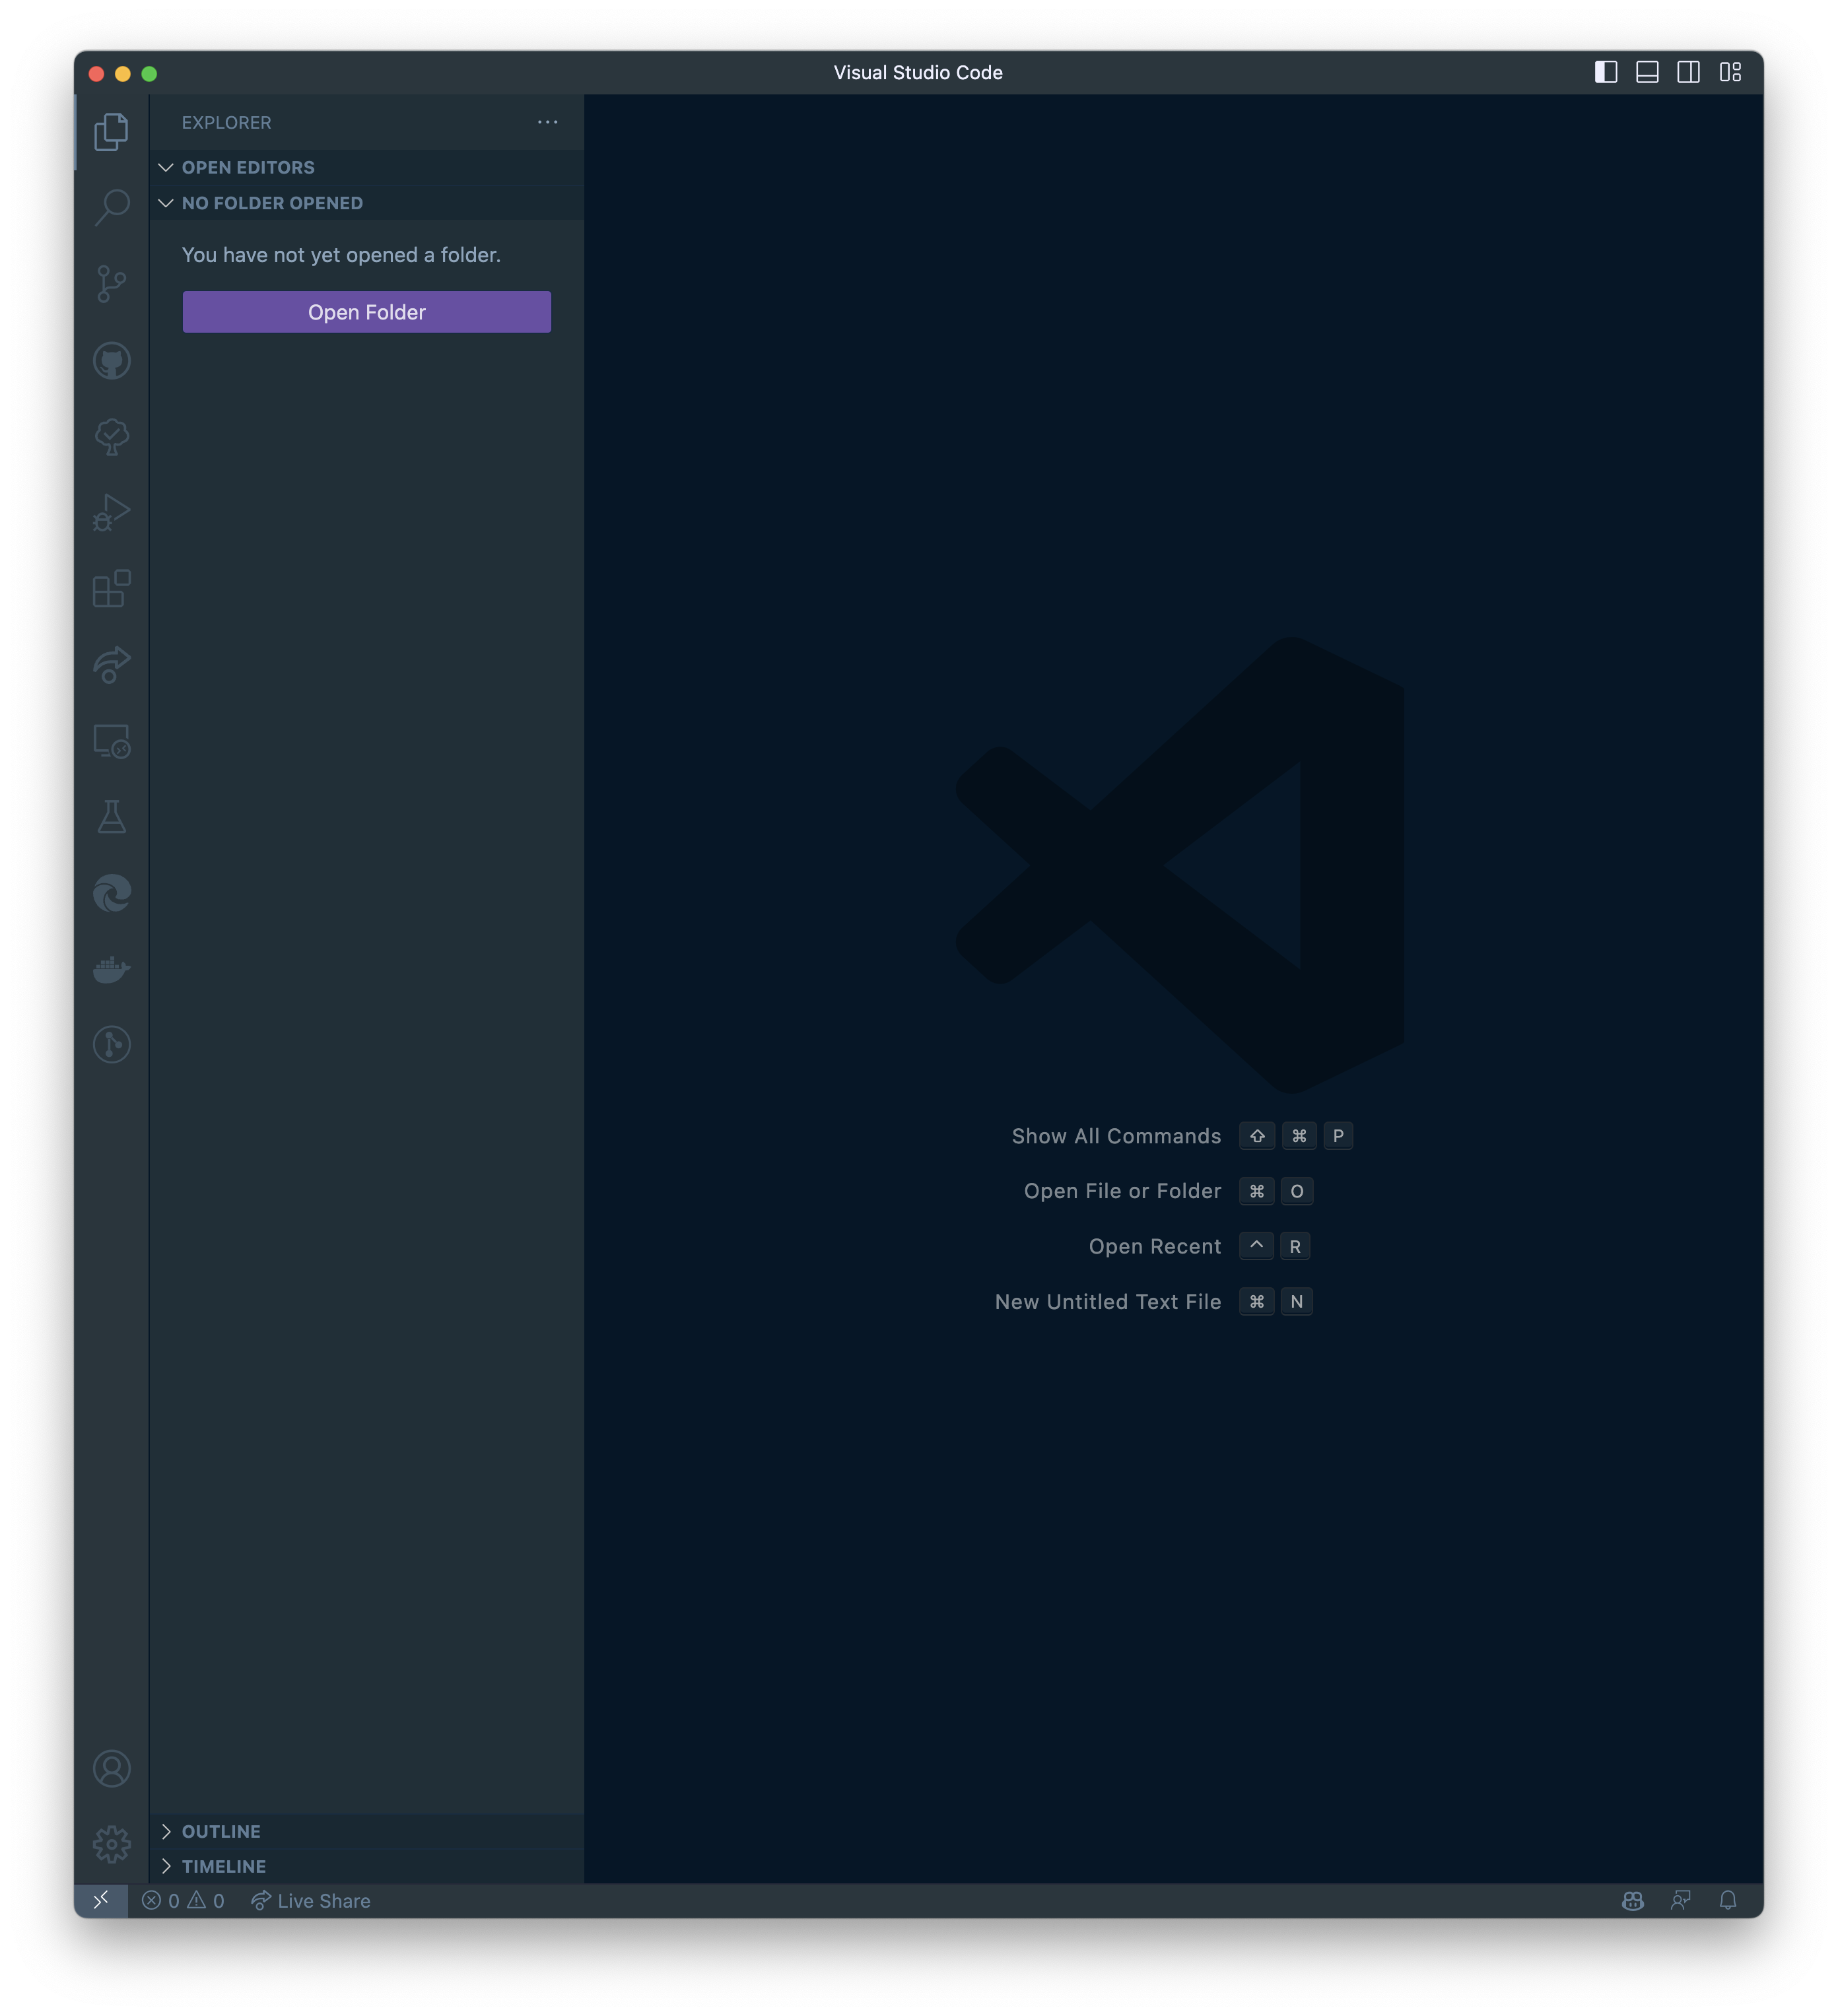Select the Testing flask icon
1838x2016 pixels.
pyautogui.click(x=111, y=817)
